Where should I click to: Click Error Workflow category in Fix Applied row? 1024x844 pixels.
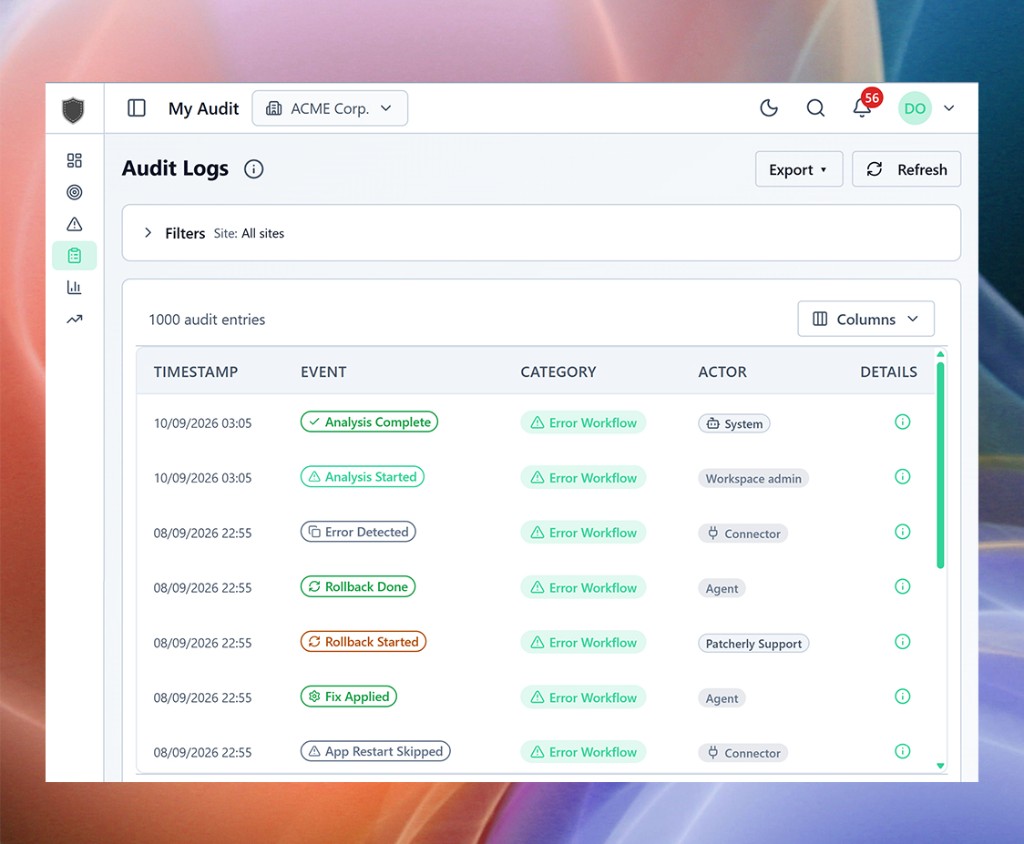pos(583,697)
